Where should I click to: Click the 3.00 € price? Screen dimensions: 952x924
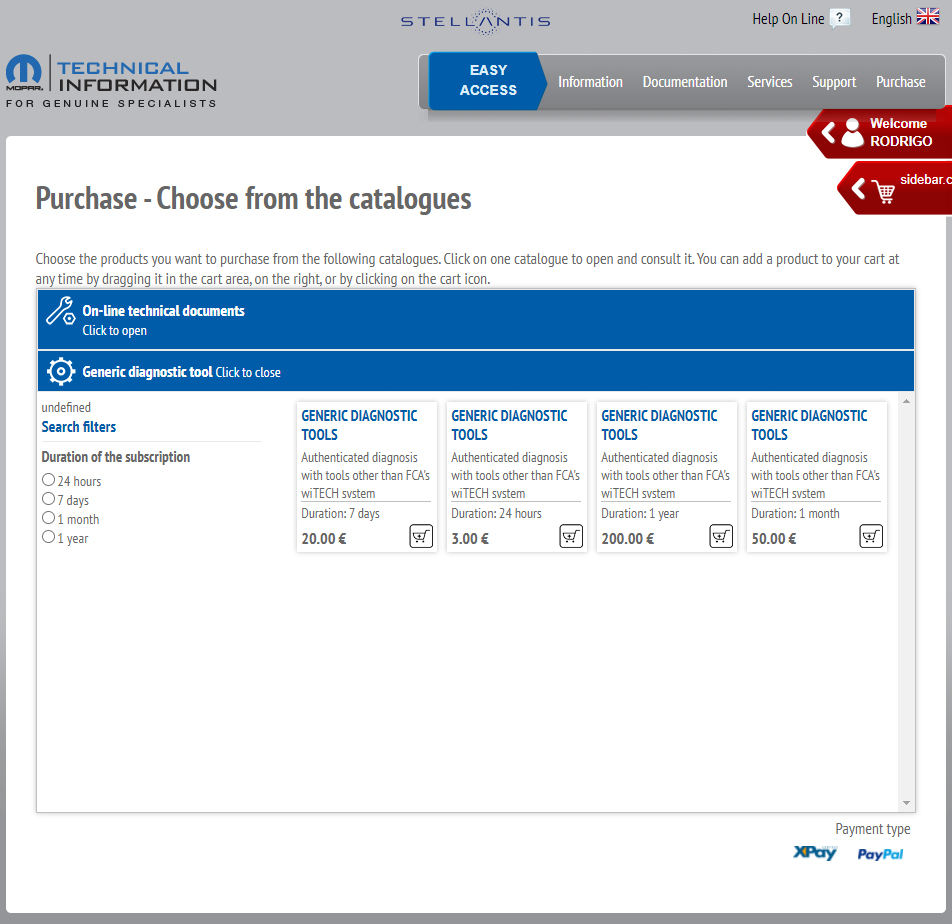coord(470,538)
